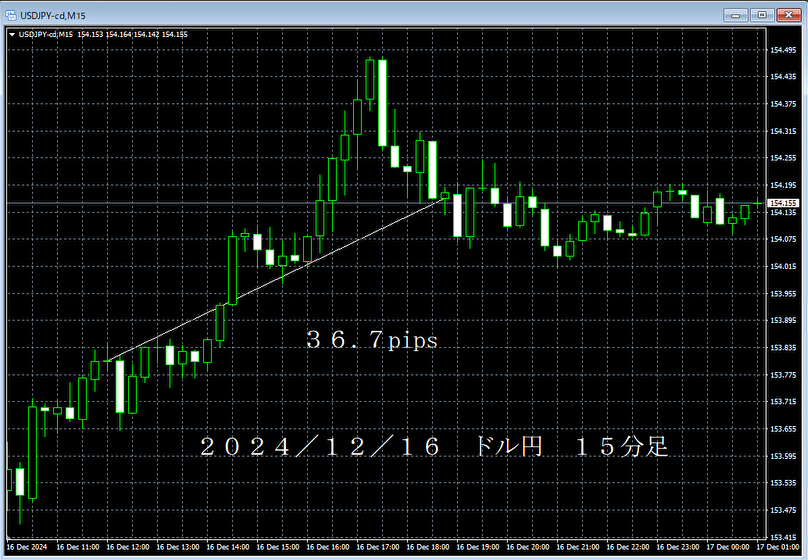Click the time axis label '16 Dec 22:00'

click(x=628, y=547)
